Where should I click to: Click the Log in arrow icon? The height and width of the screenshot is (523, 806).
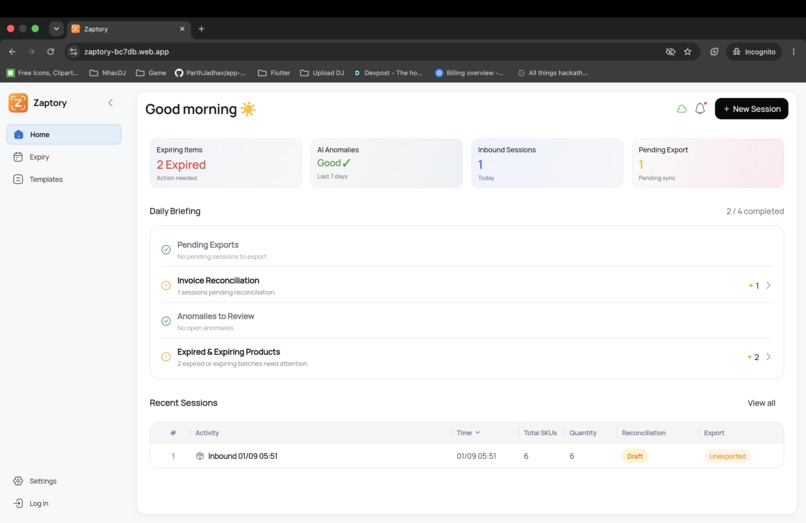(x=18, y=503)
